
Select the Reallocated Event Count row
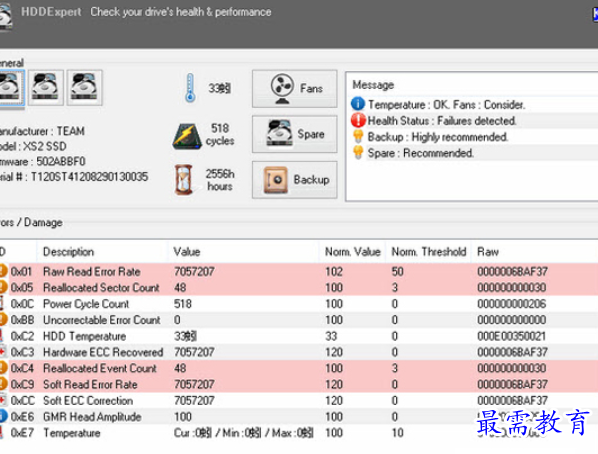coord(299,368)
